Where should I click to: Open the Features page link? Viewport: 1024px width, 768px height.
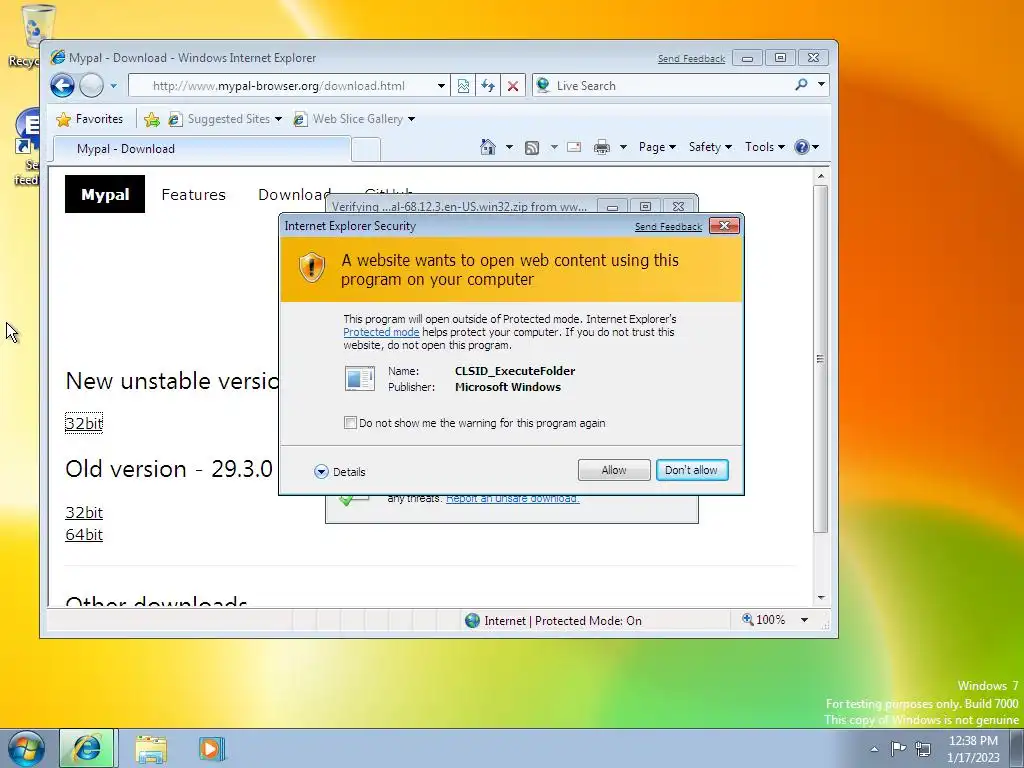tap(193, 195)
